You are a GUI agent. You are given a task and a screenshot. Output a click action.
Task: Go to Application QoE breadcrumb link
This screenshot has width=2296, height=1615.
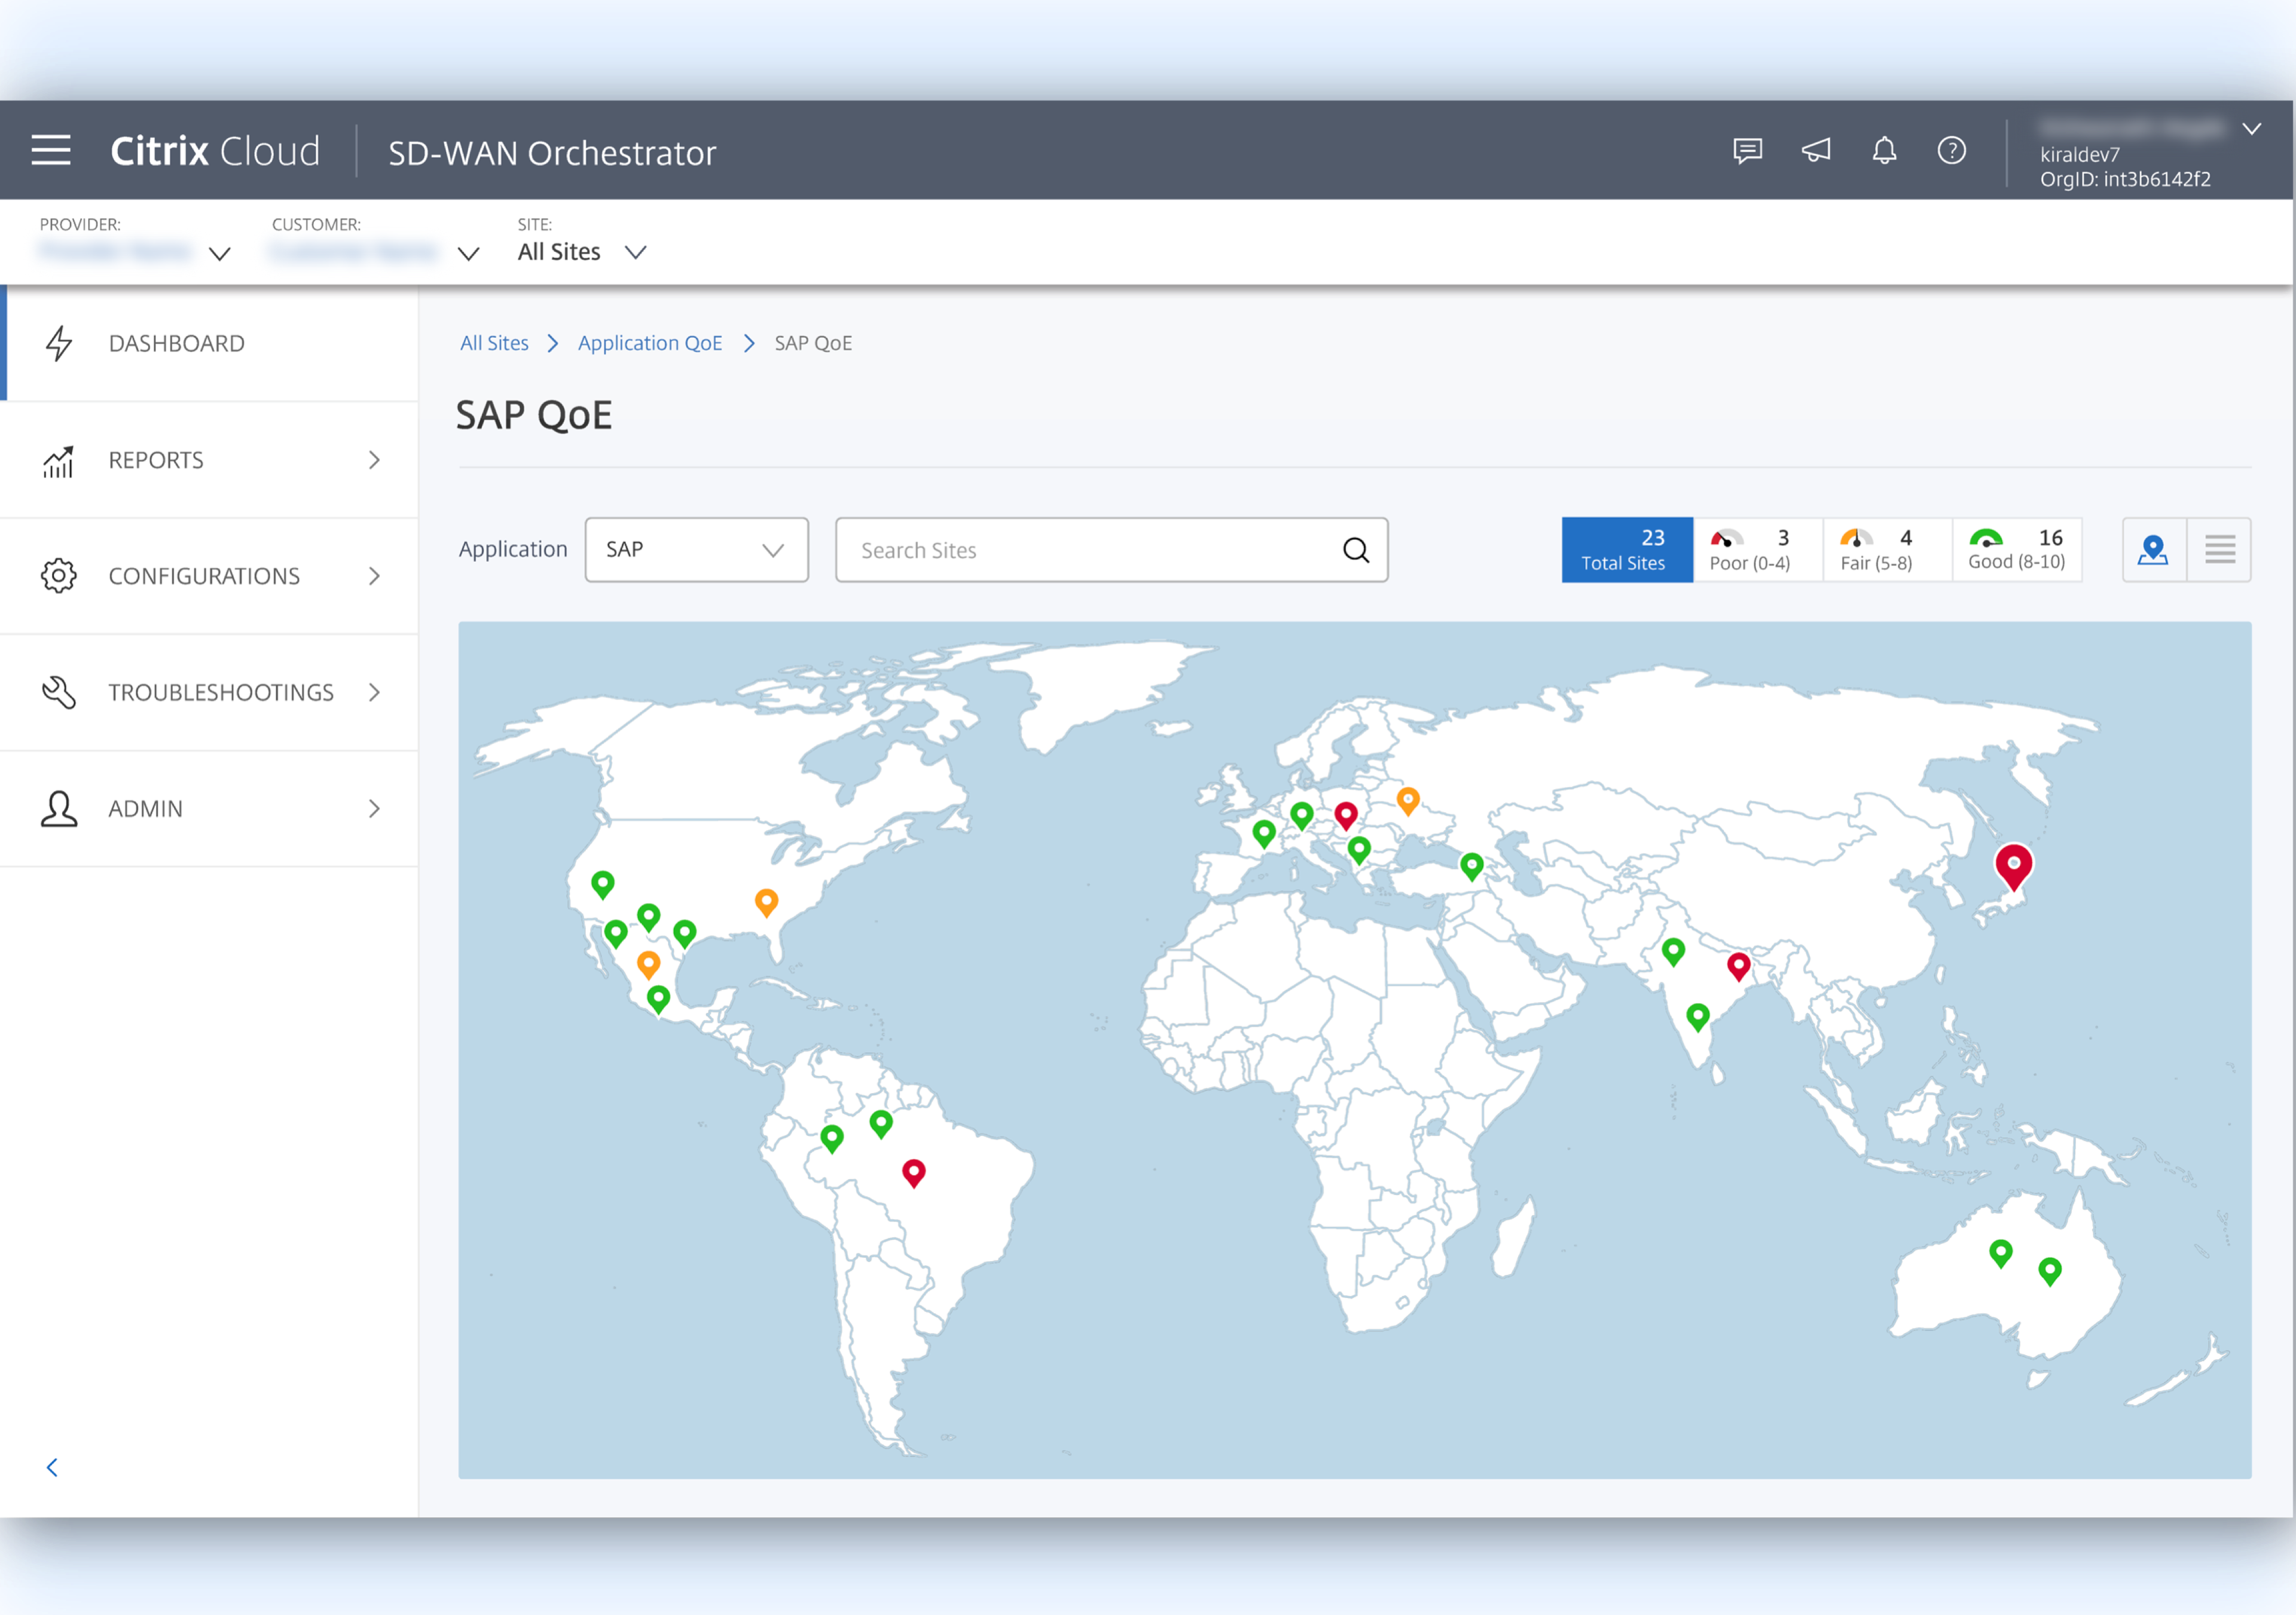(649, 343)
